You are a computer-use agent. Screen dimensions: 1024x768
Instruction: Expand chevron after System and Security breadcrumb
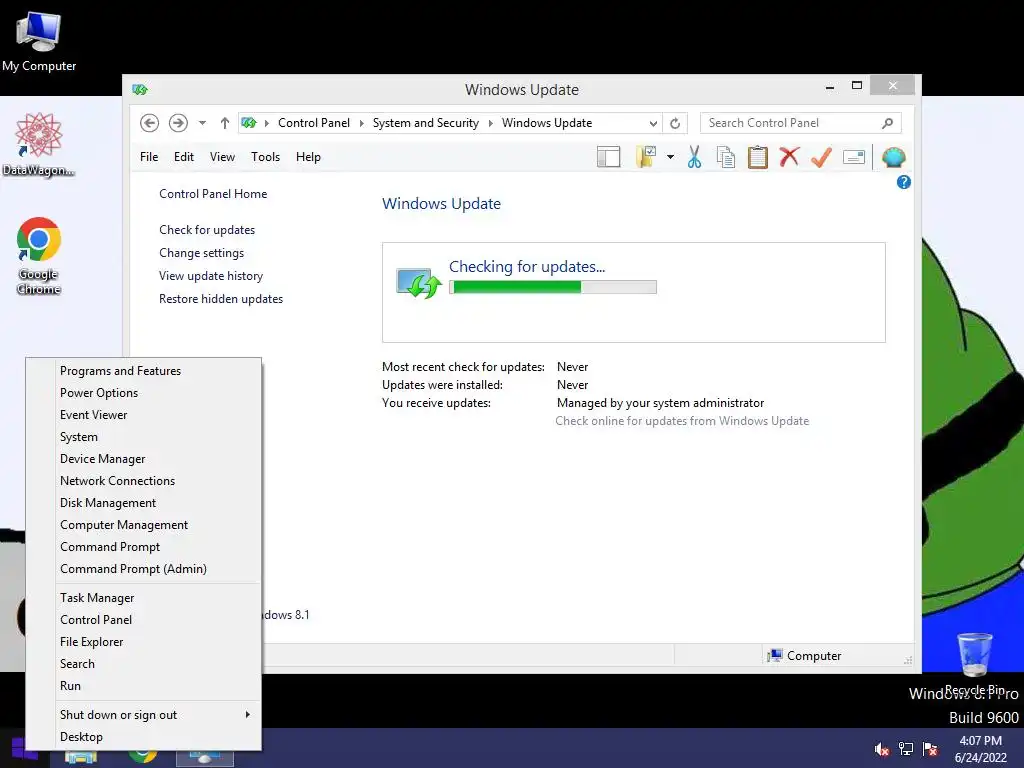coord(490,123)
